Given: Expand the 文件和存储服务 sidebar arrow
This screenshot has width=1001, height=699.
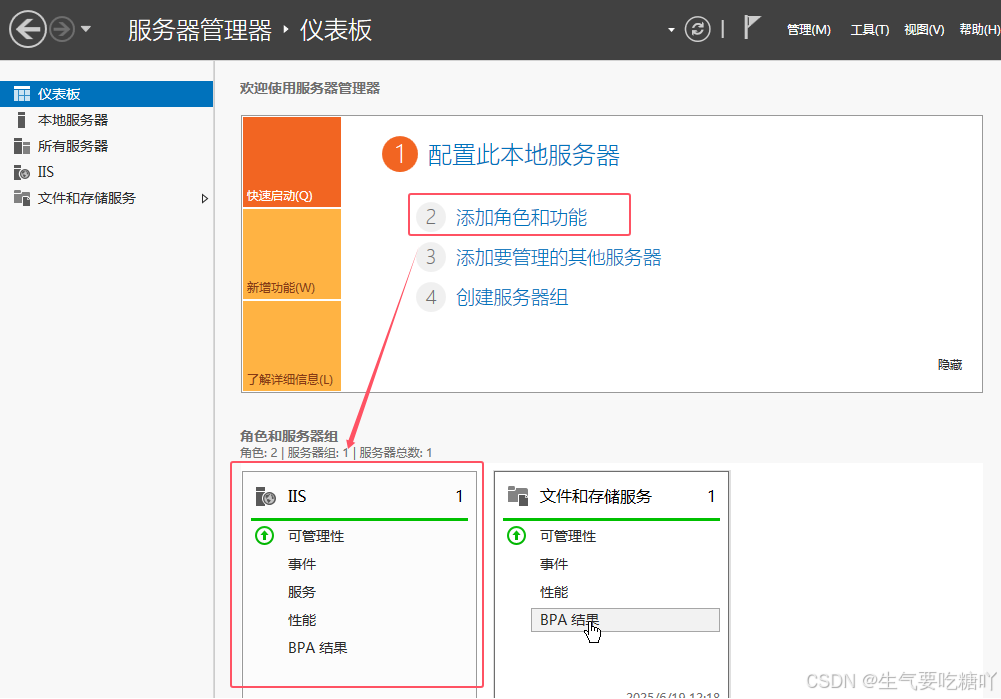Looking at the screenshot, I should point(205,199).
